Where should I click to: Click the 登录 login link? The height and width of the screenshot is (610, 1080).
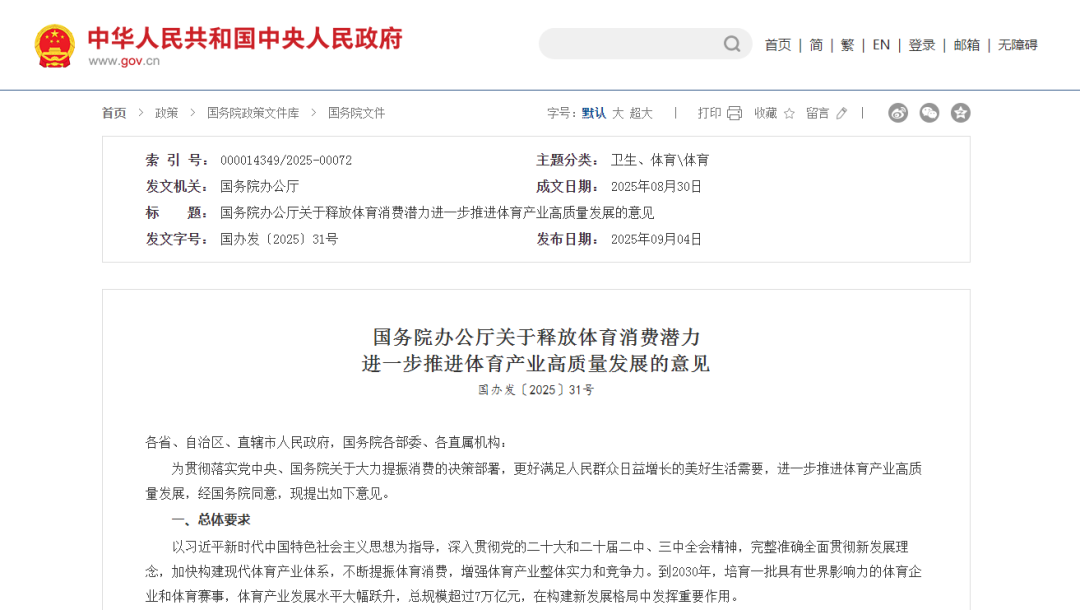coord(922,45)
